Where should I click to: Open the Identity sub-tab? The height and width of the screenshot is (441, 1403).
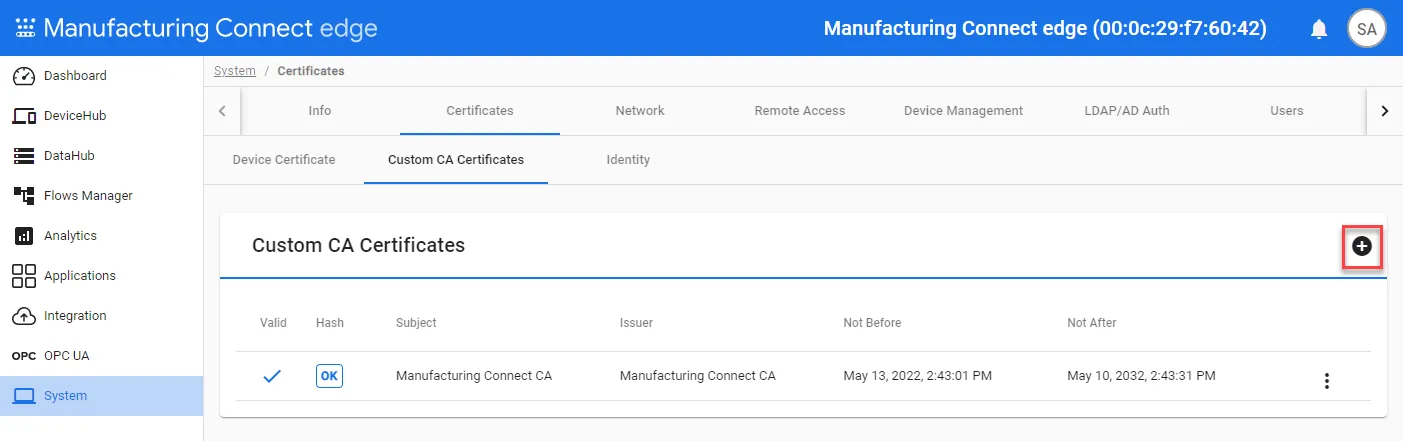point(628,160)
